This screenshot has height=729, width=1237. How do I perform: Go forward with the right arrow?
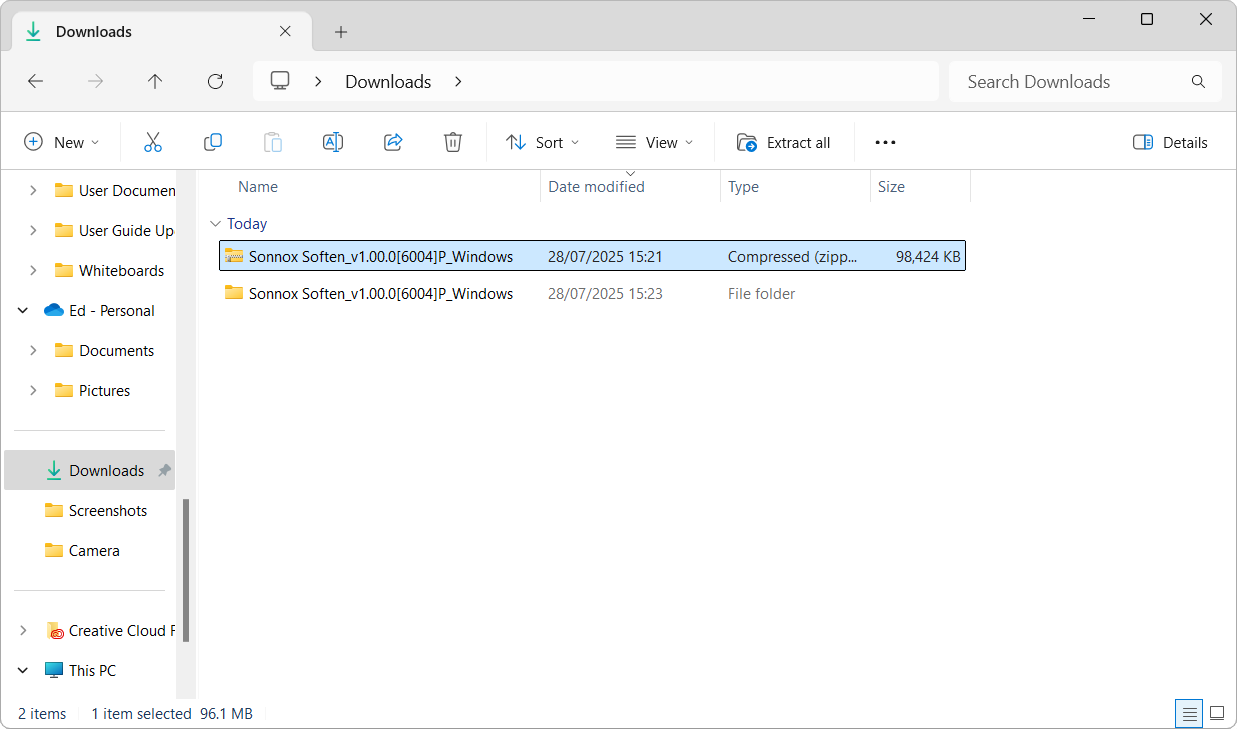tap(96, 81)
